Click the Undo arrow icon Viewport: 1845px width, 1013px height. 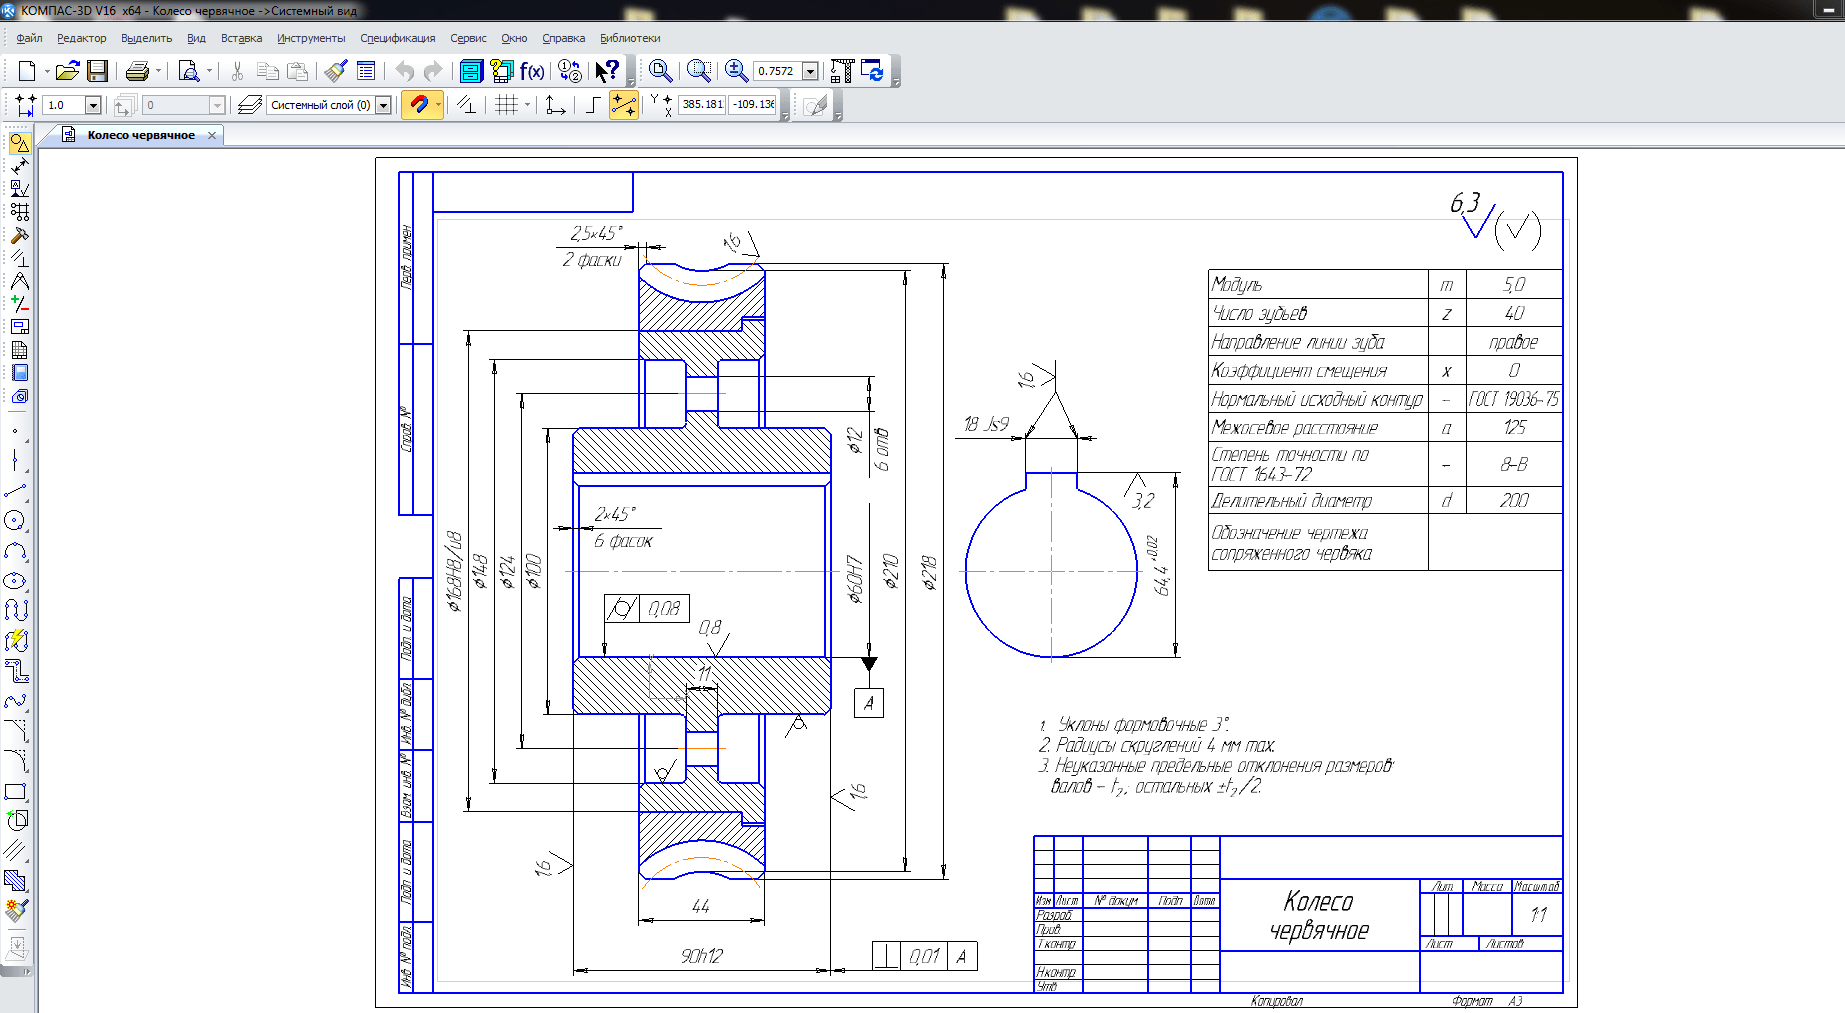tap(404, 71)
